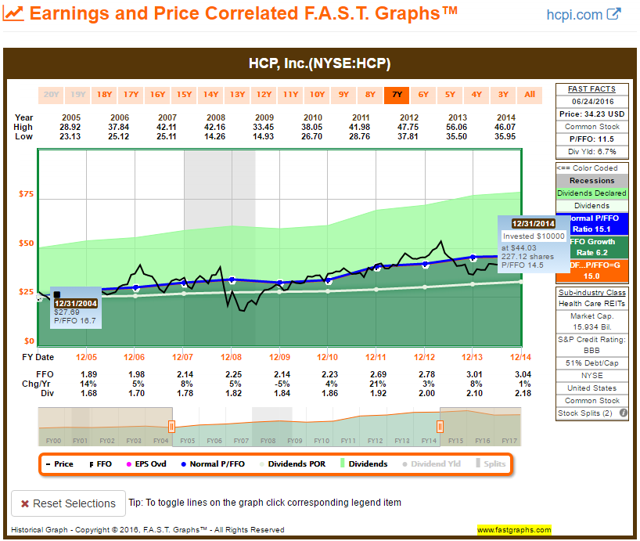
Task: Click the 'Health Care REITs' entry
Action: pos(591,304)
